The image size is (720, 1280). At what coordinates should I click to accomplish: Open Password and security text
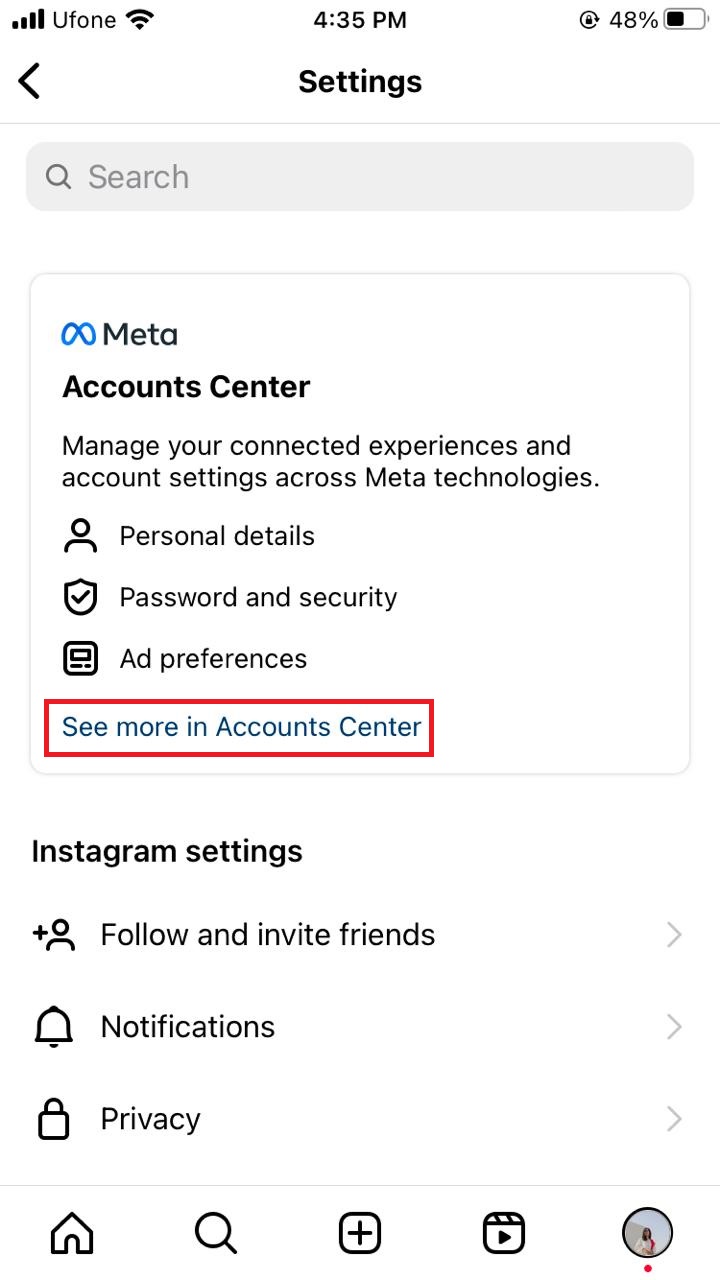coord(258,597)
